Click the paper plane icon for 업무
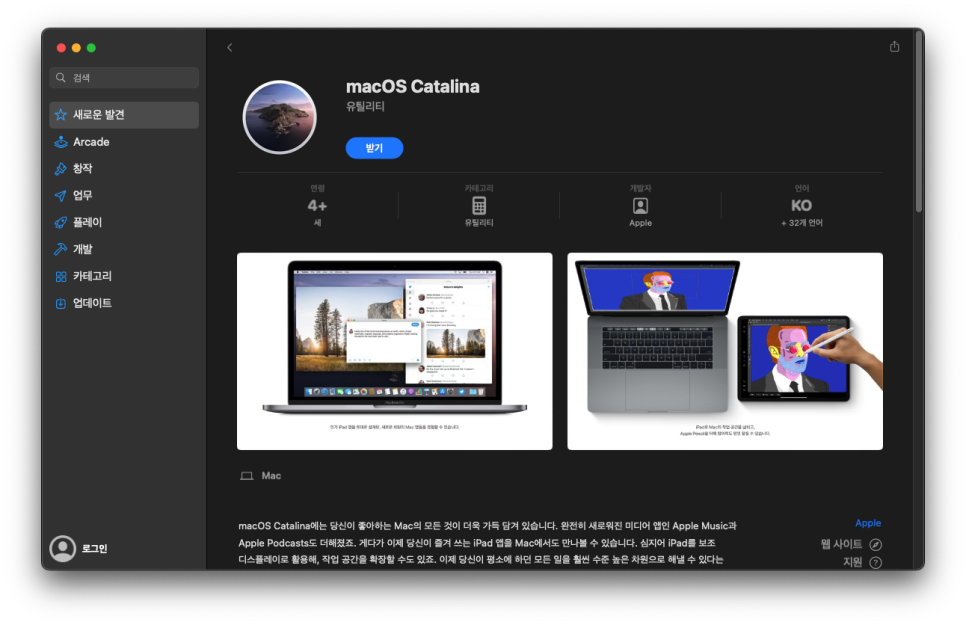966x625 pixels. coord(60,196)
